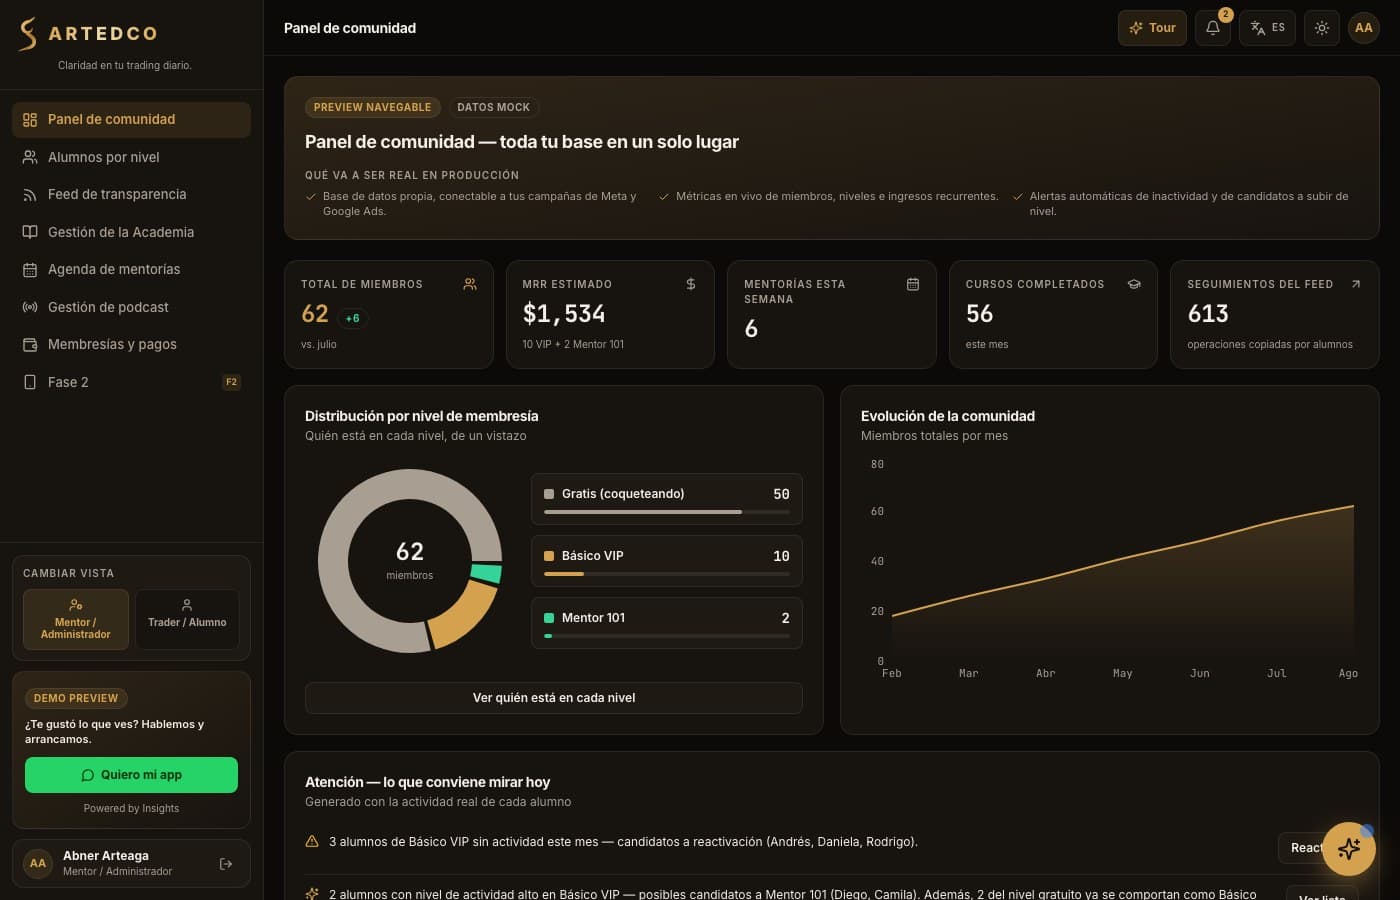Click the PREVIEW NAVEGABLE badge

372,107
